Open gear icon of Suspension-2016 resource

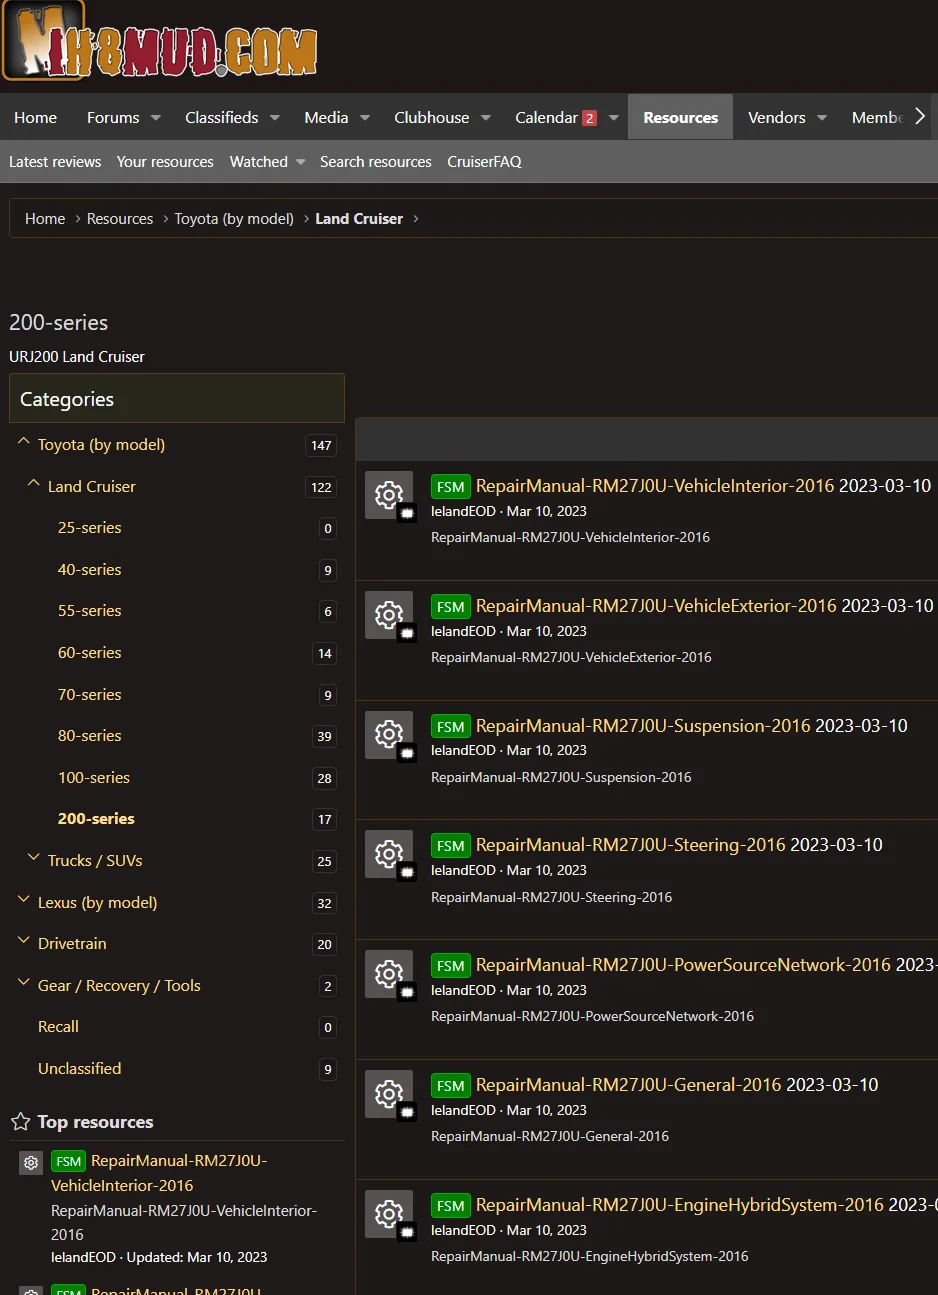[x=389, y=735]
